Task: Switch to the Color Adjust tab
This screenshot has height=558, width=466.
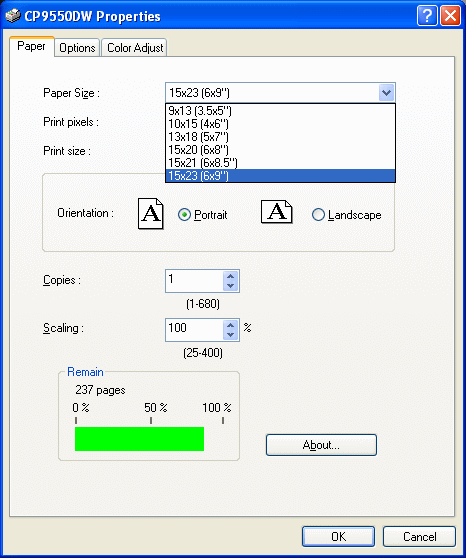Action: [135, 48]
